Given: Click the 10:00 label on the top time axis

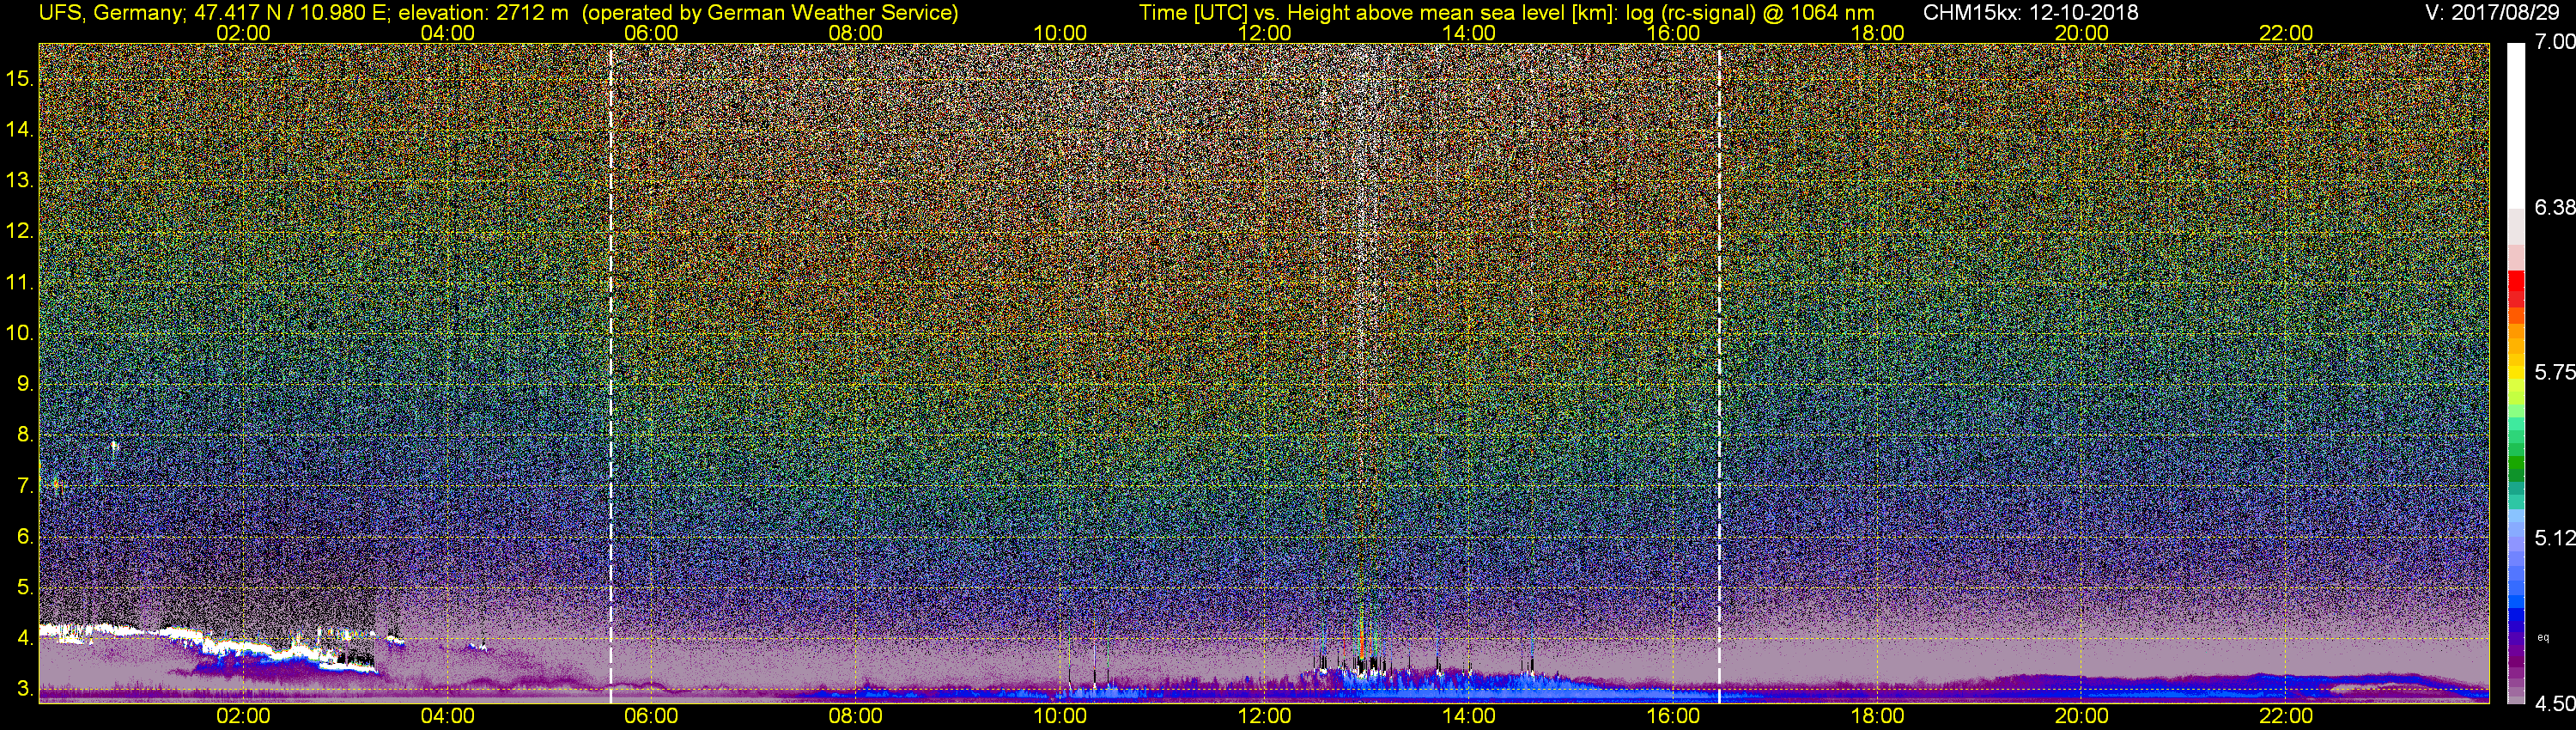Looking at the screenshot, I should pyautogui.click(x=1060, y=33).
